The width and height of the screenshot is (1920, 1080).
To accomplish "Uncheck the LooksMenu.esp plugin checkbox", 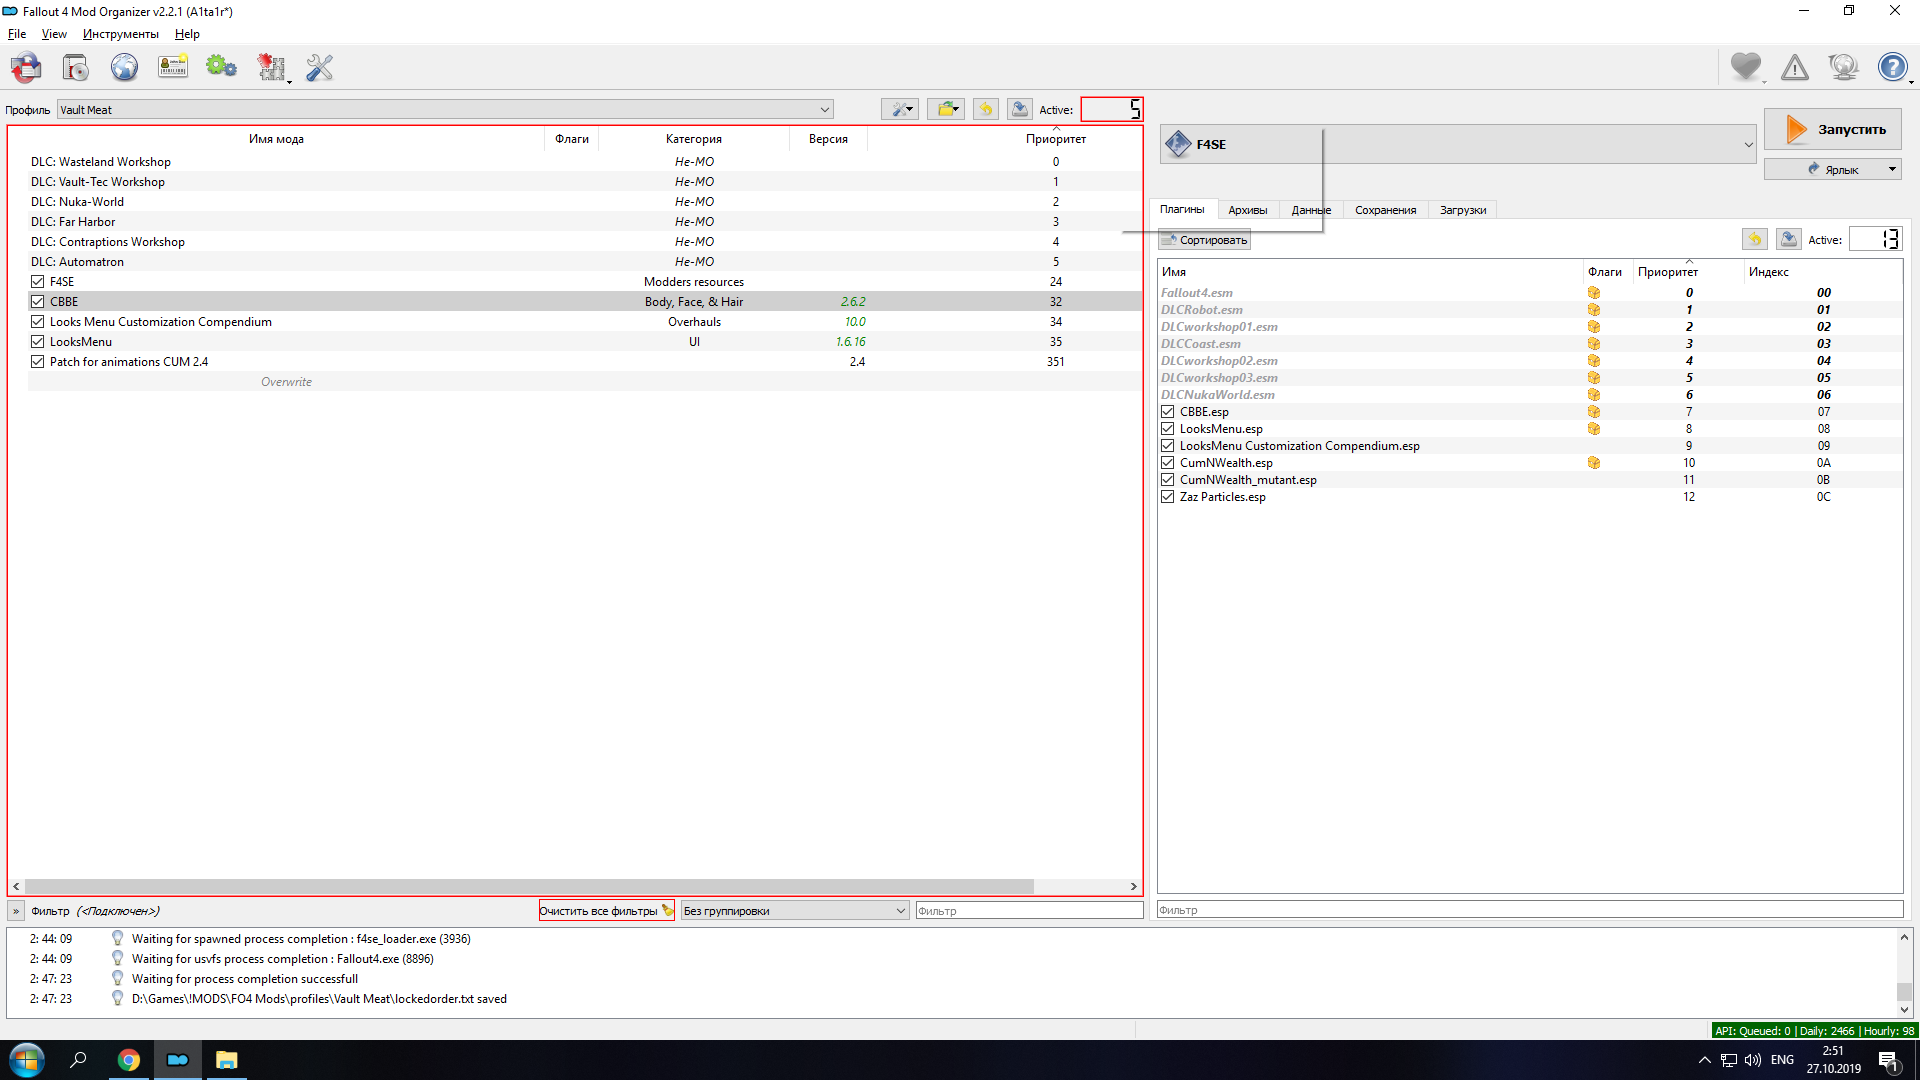I will 1168,429.
